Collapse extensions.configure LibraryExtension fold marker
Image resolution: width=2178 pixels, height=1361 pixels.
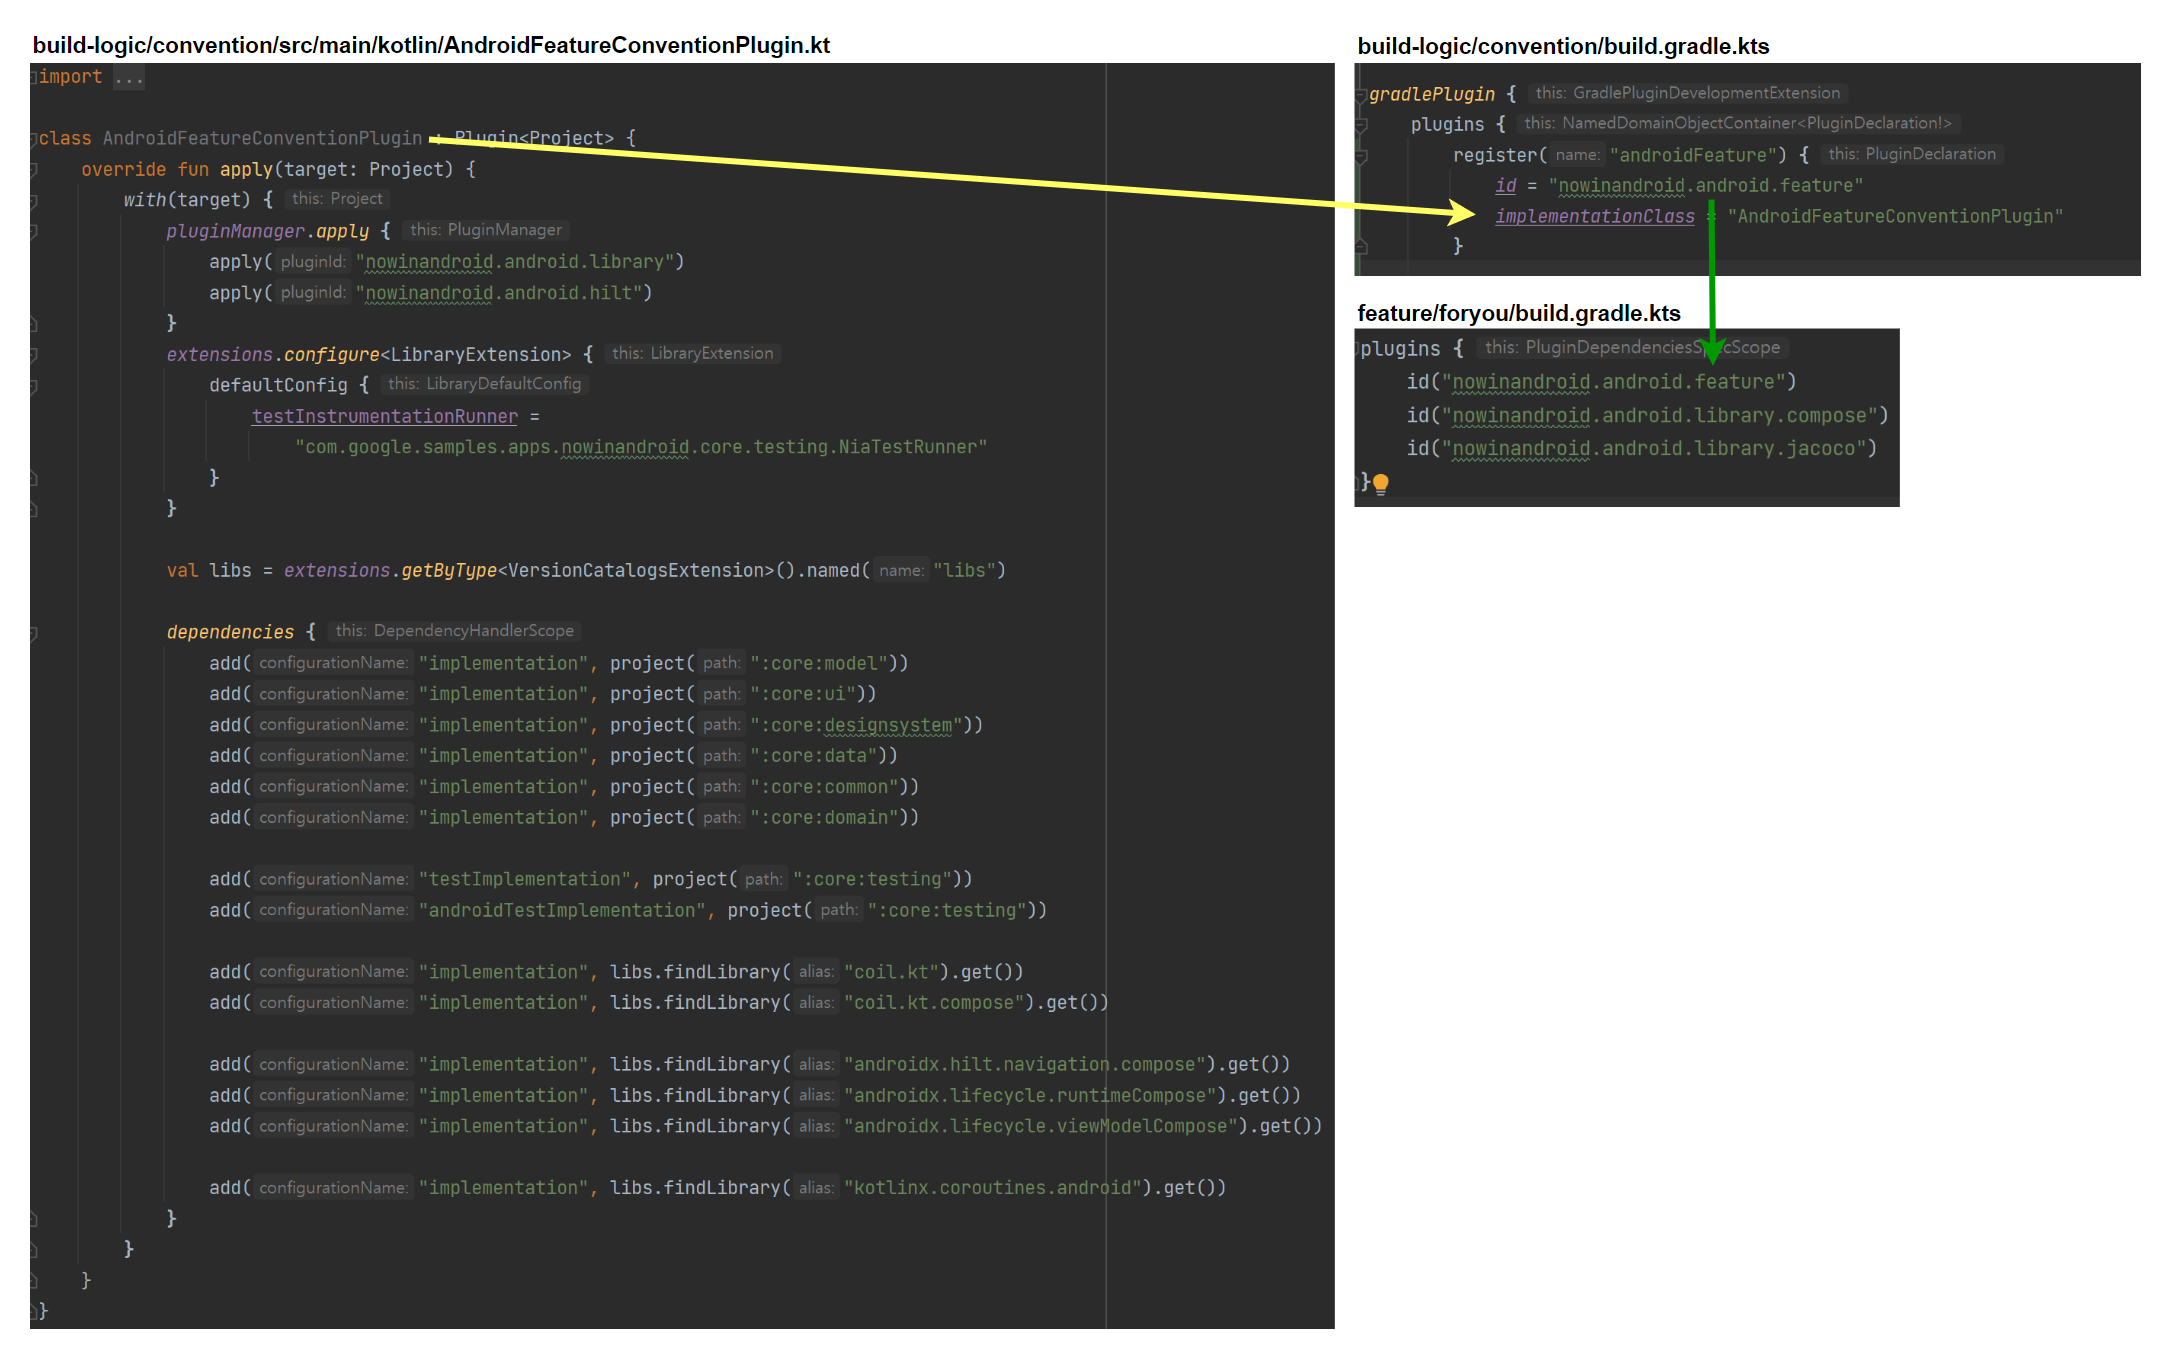click(33, 355)
